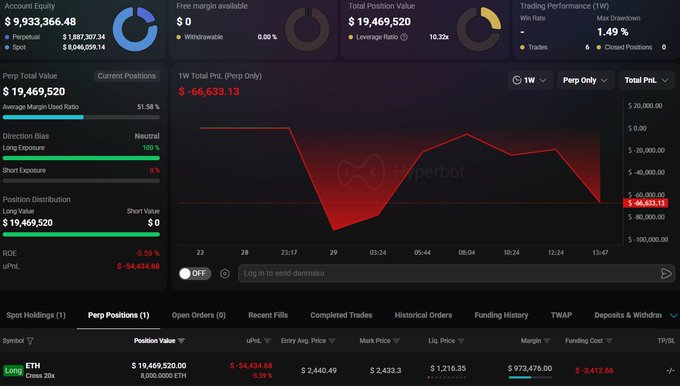Expand more tabs chevron after Deposits
680x386 pixels.
pyautogui.click(x=673, y=315)
